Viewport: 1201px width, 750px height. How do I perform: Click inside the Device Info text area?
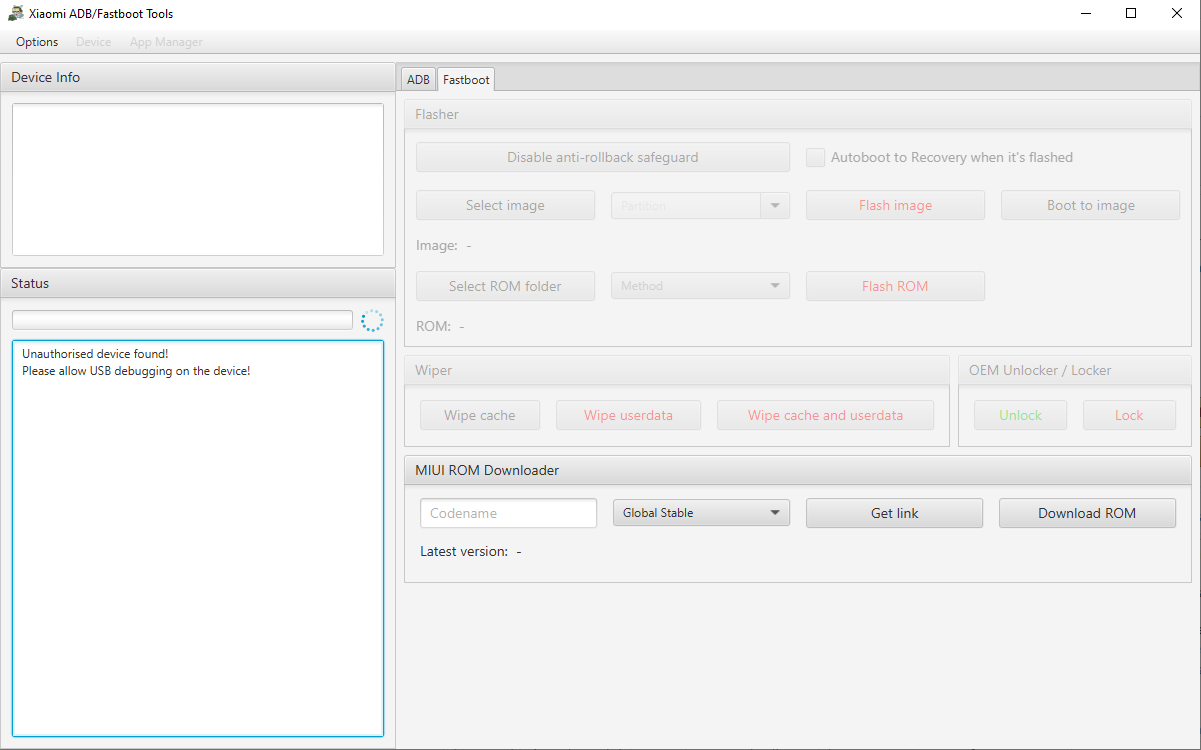[x=197, y=179]
